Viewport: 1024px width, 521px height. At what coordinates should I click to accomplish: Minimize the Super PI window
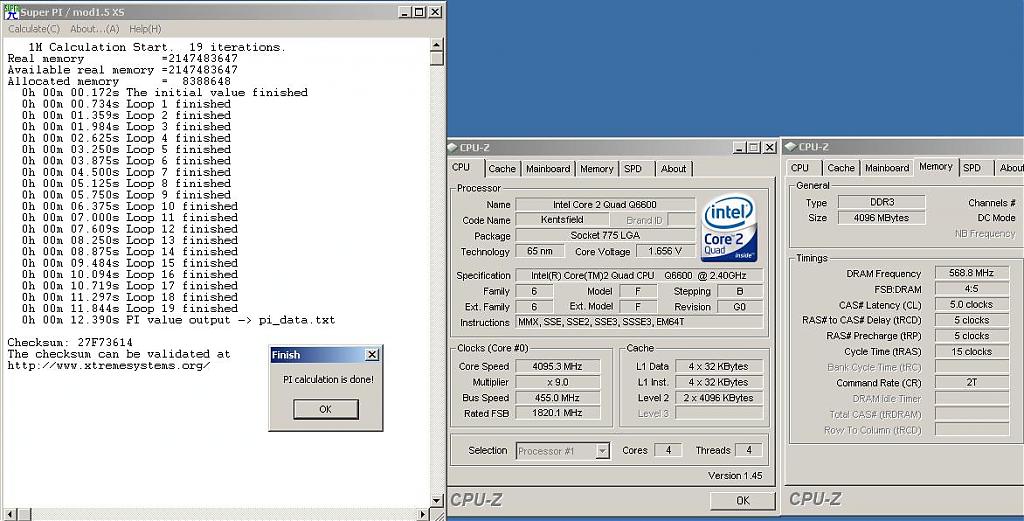pyautogui.click(x=404, y=12)
